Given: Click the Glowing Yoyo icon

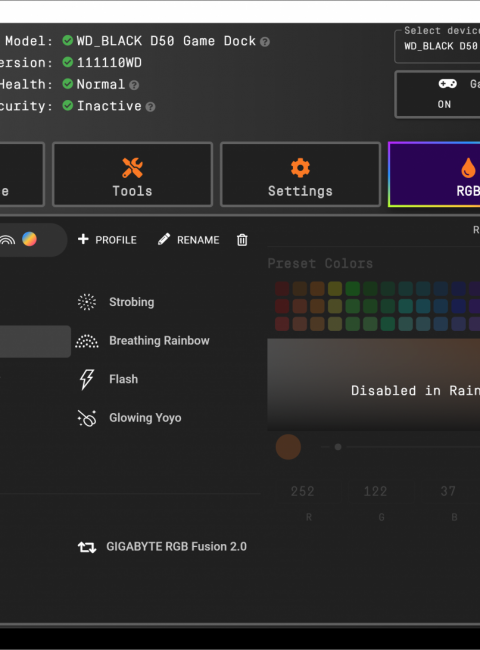Looking at the screenshot, I should point(87,418).
